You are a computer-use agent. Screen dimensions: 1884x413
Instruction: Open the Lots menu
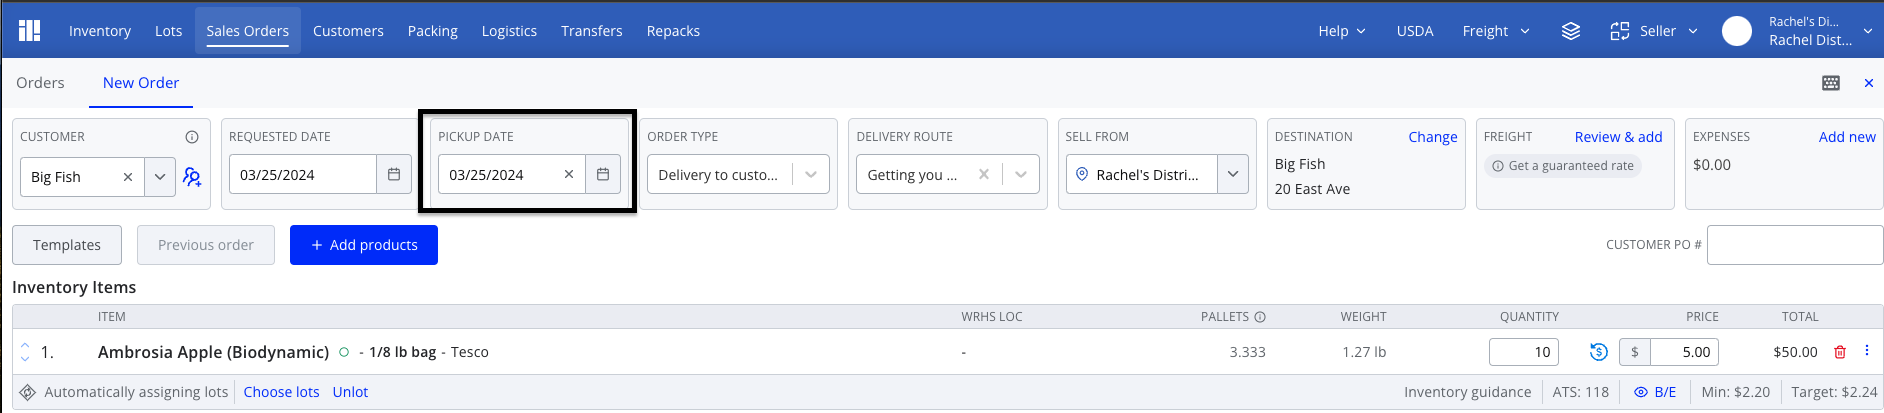tap(169, 31)
